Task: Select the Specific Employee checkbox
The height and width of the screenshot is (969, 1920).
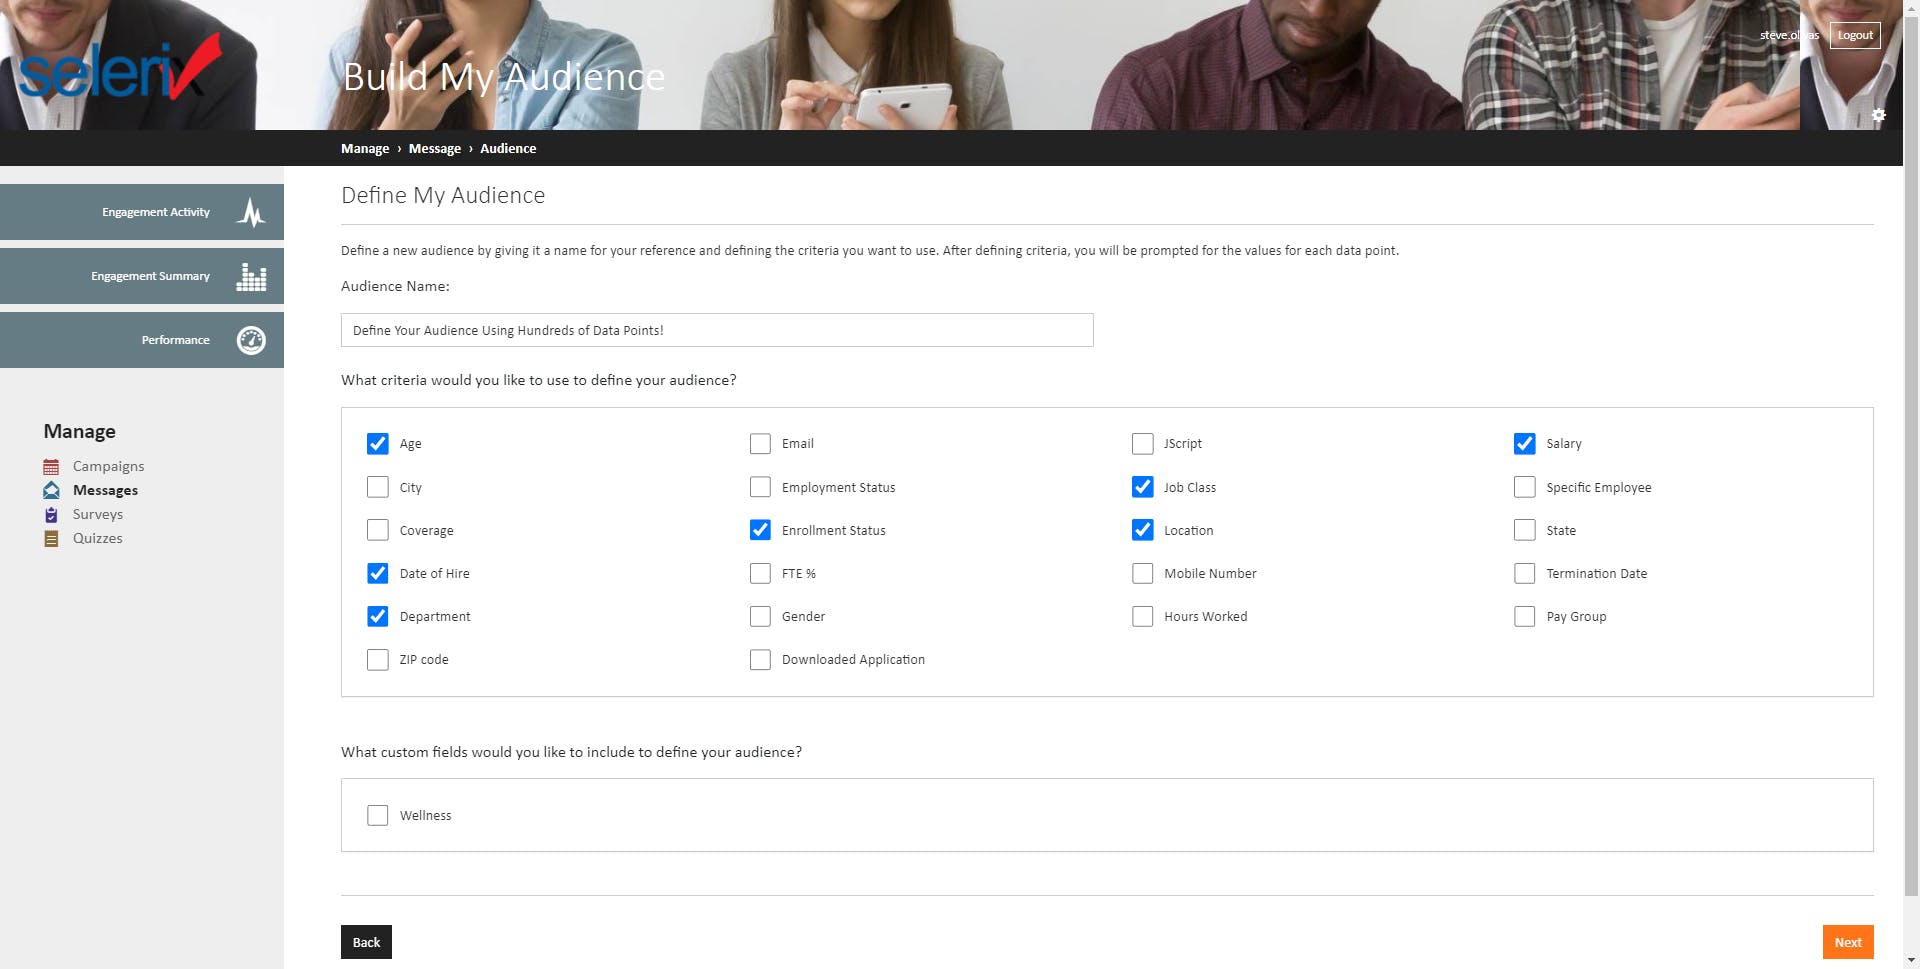Action: [1524, 487]
